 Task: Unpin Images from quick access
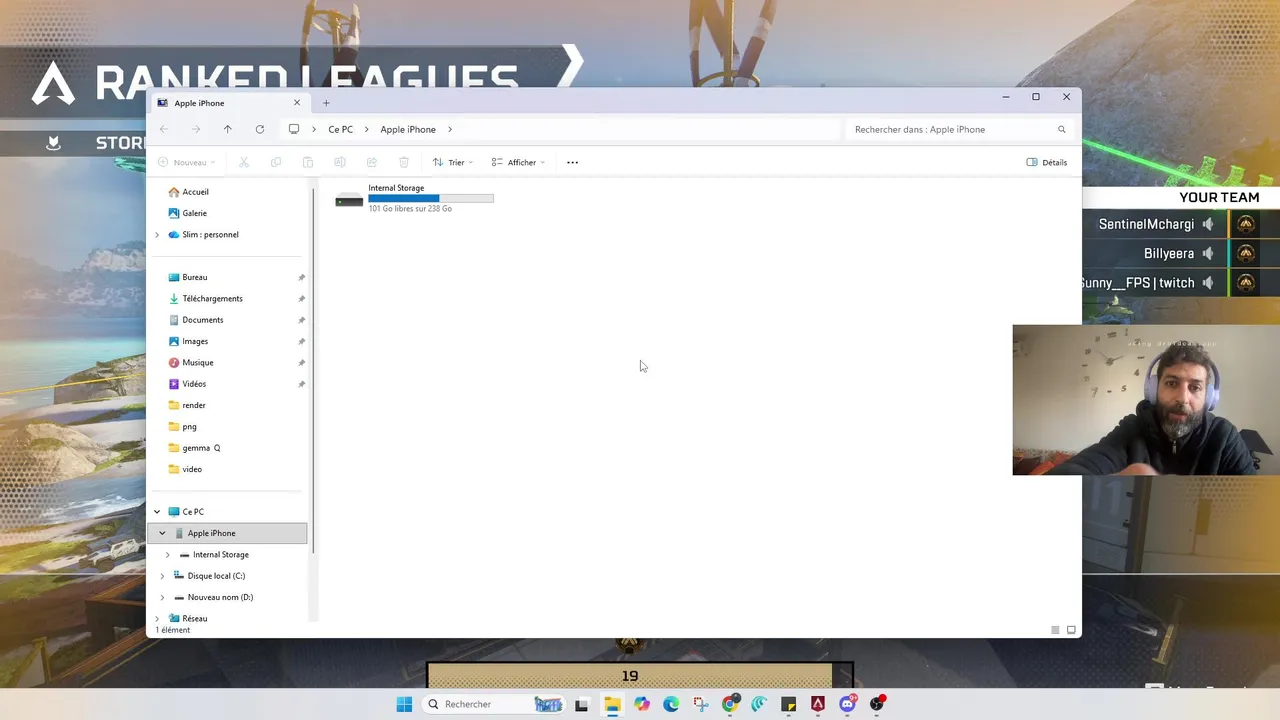pyautogui.click(x=301, y=341)
